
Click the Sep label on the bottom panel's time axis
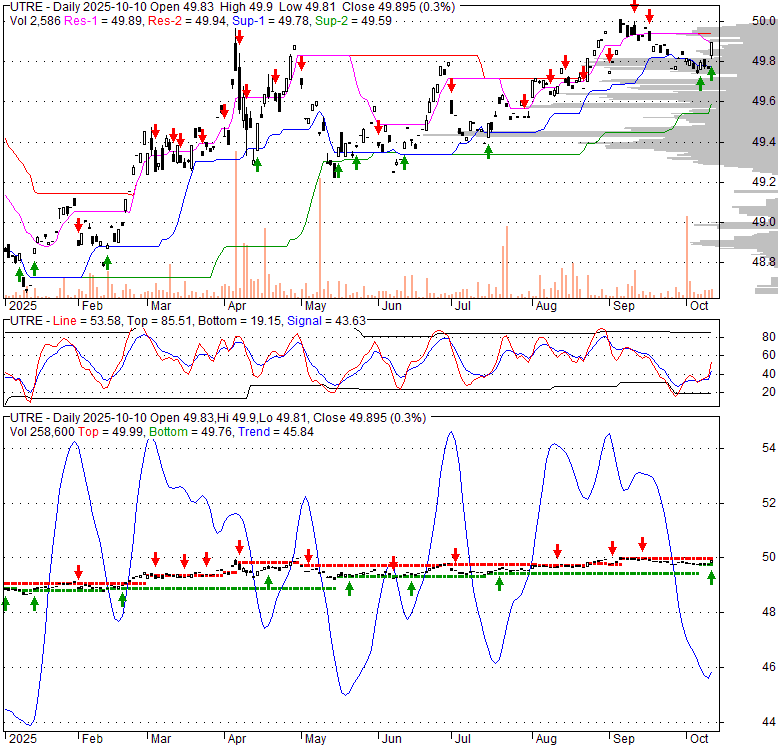623,738
